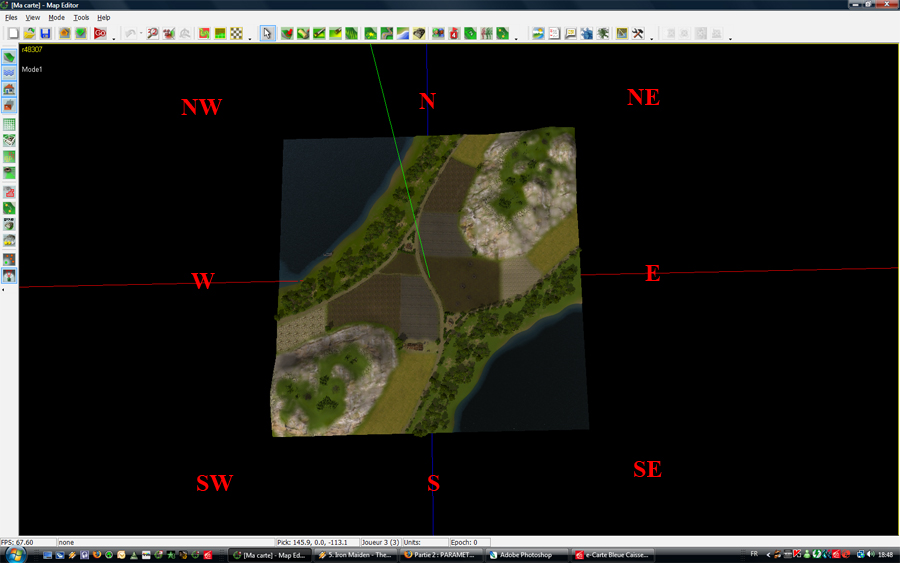Toggle the bottom highlighted red marker sidebar button

[x=9, y=276]
